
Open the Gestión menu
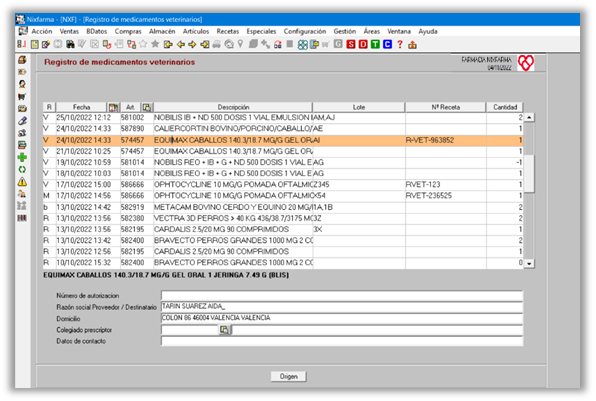coord(345,32)
